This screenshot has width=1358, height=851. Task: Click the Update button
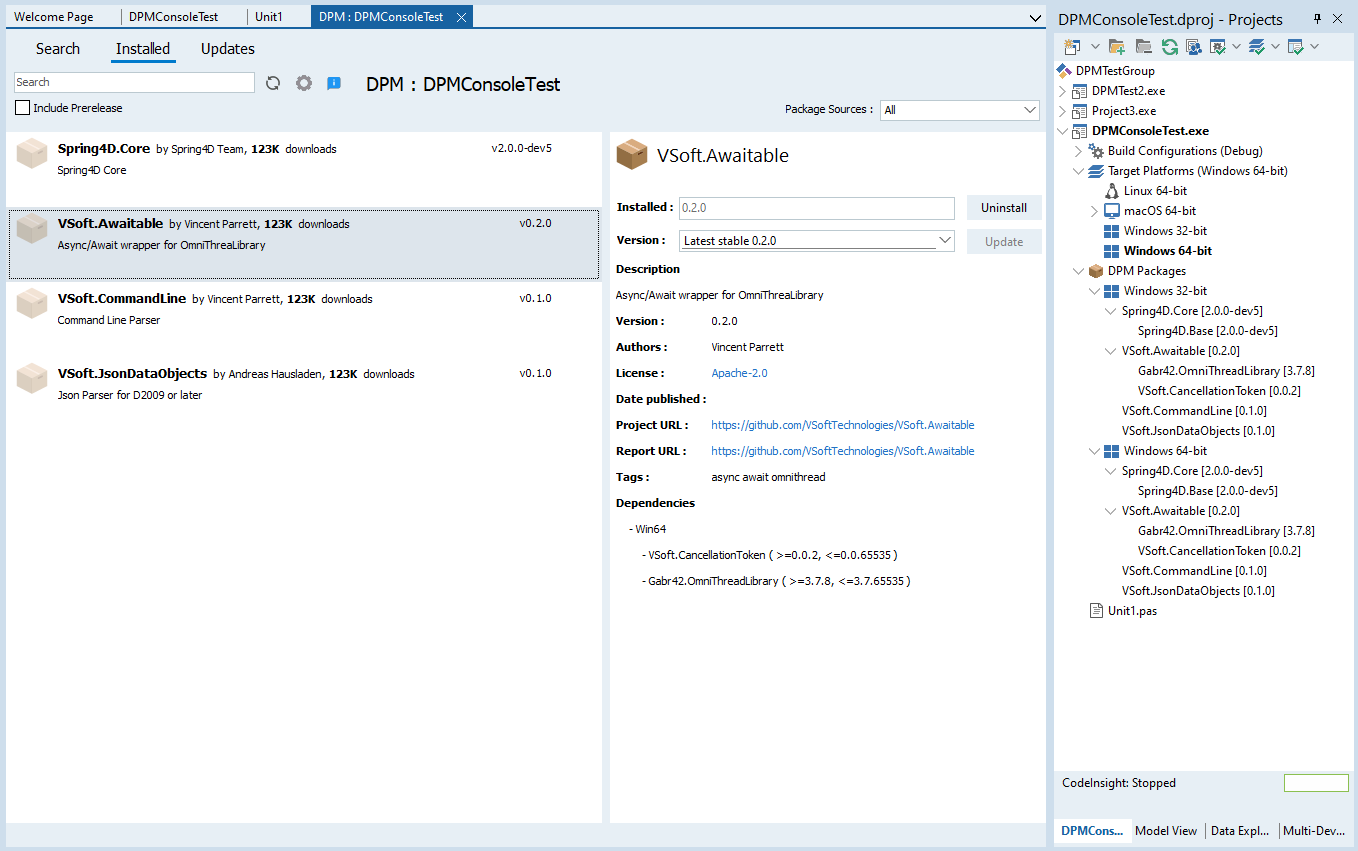click(1004, 241)
